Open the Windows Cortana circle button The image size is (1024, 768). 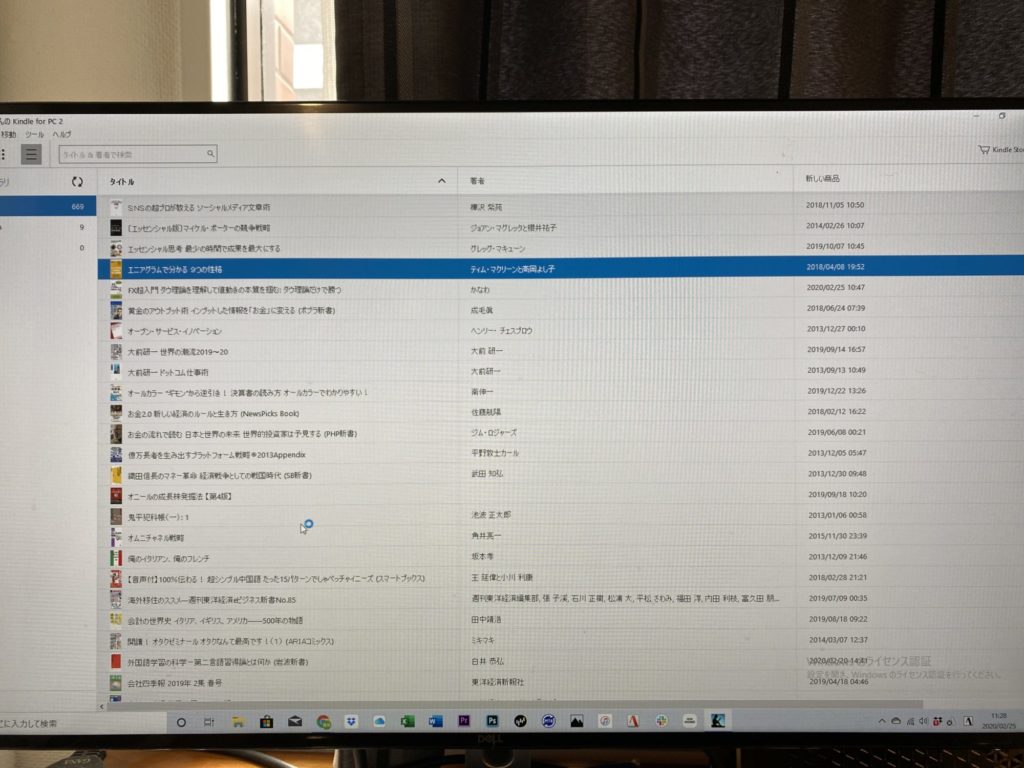pyautogui.click(x=181, y=722)
